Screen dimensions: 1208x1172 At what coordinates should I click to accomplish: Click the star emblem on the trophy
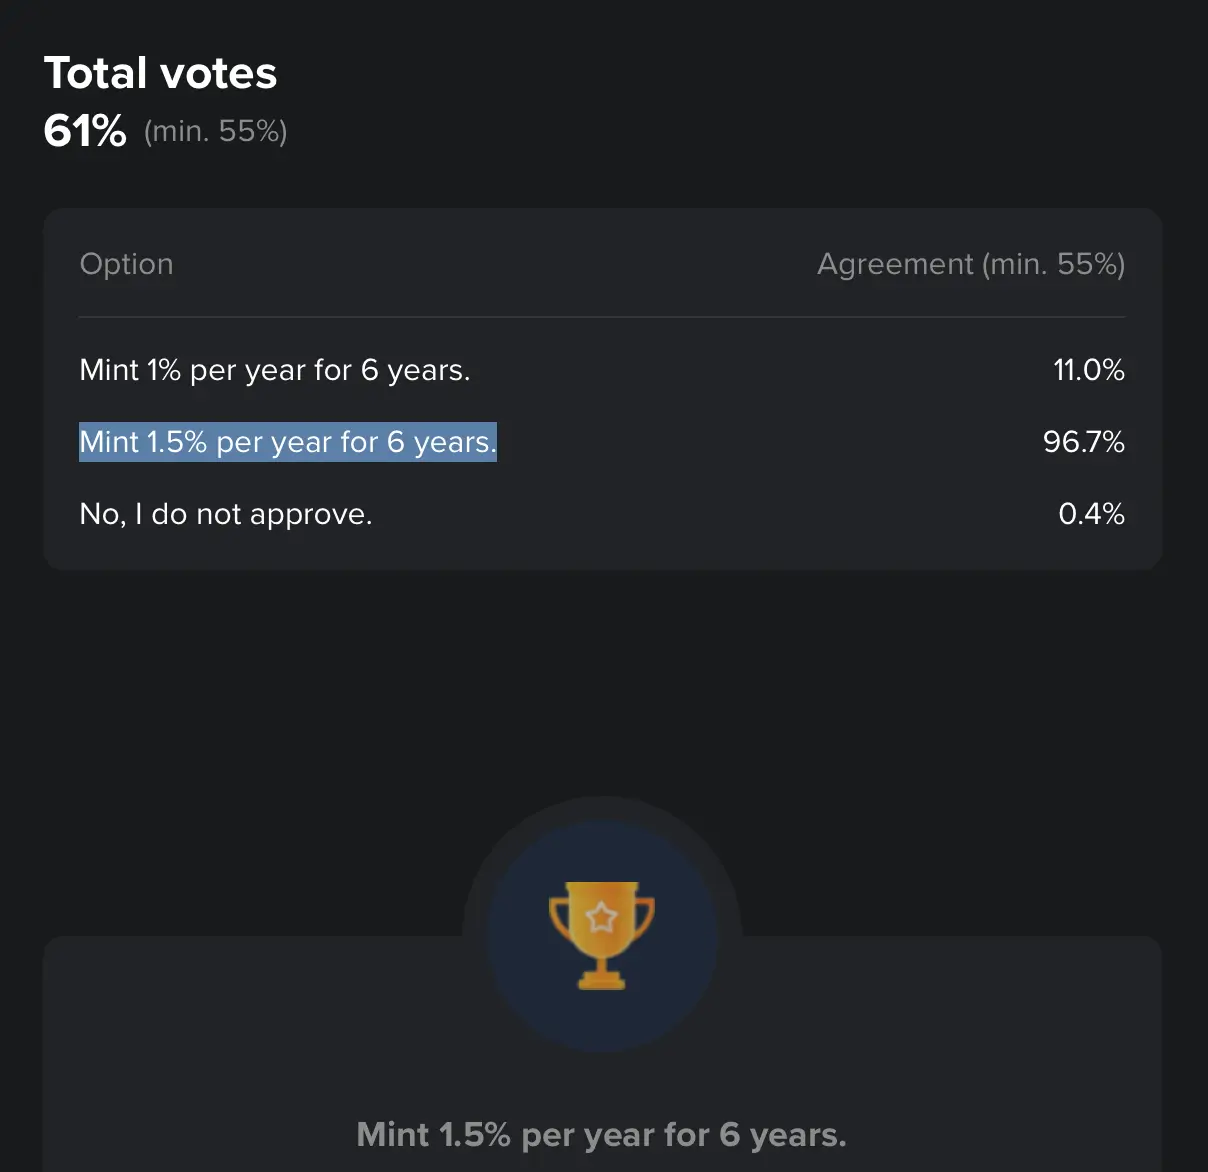click(x=601, y=916)
